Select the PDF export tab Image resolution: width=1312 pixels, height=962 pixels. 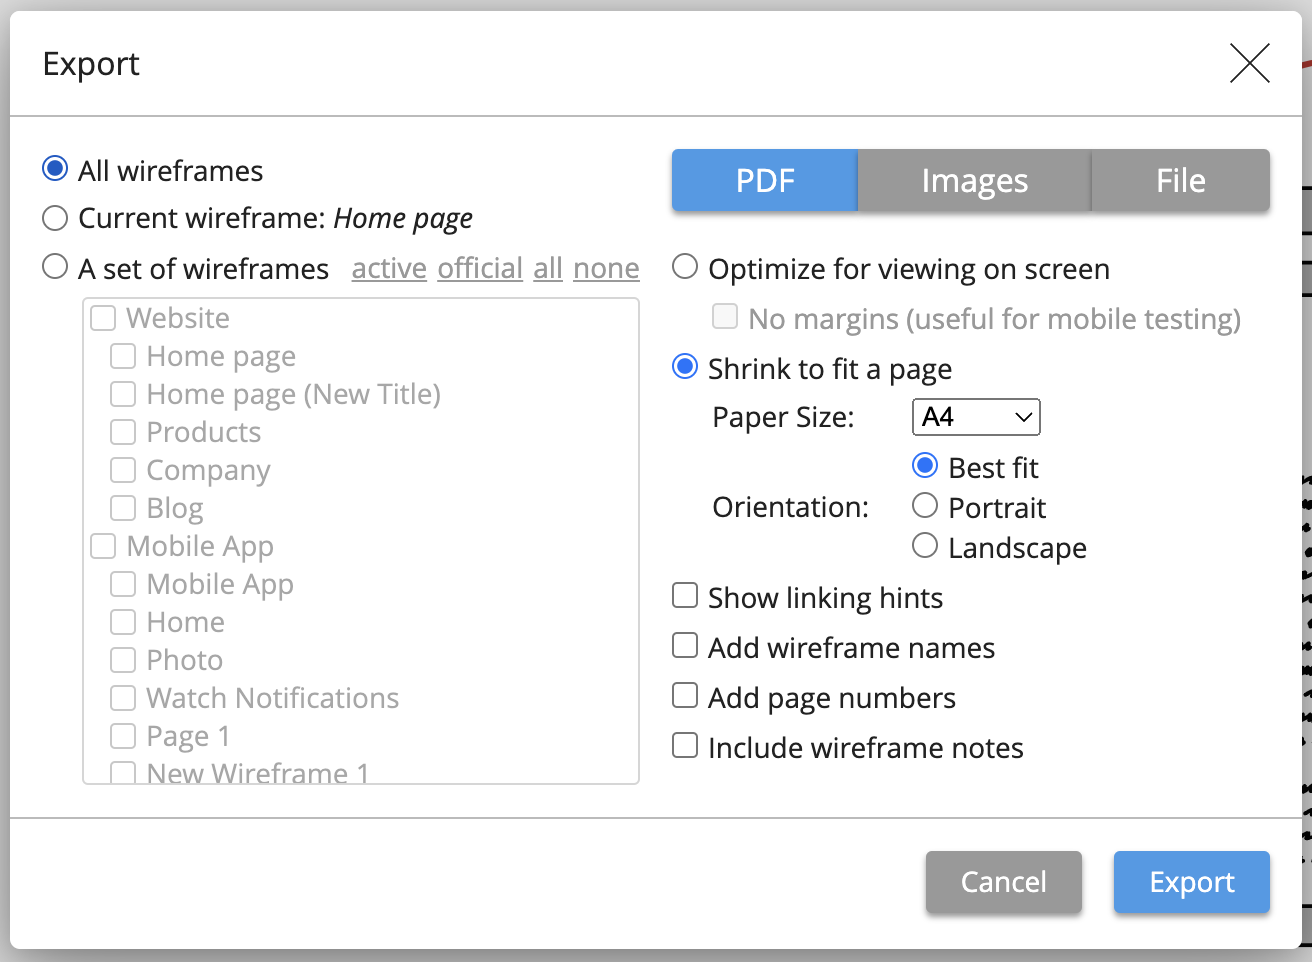tap(765, 181)
